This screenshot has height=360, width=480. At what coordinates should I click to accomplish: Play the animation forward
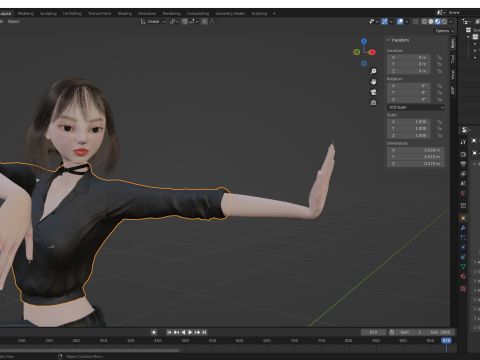[x=190, y=332]
